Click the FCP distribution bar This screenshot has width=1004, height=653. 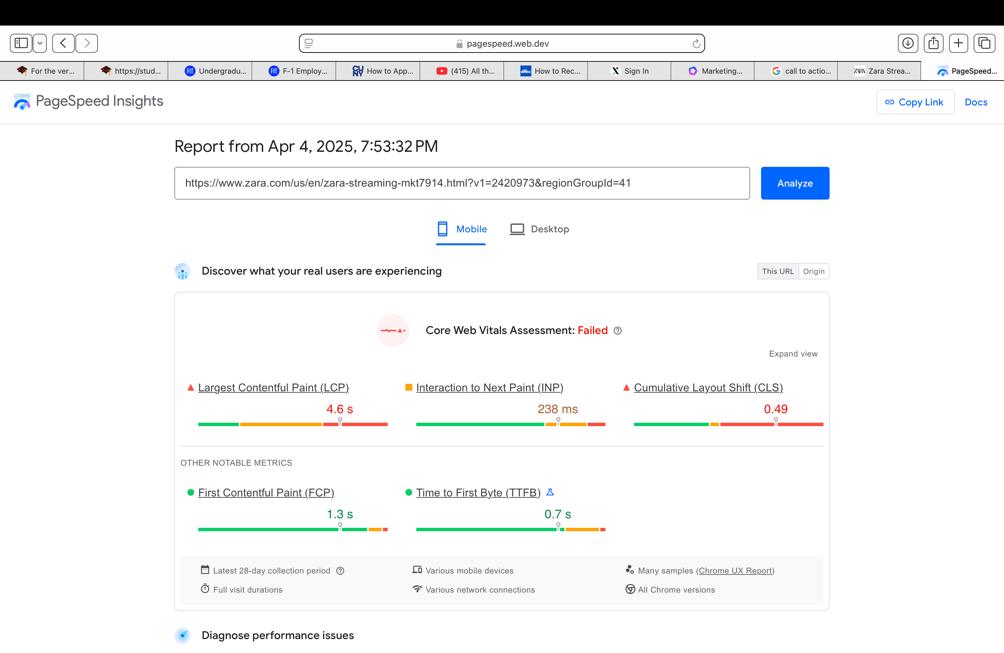click(293, 529)
